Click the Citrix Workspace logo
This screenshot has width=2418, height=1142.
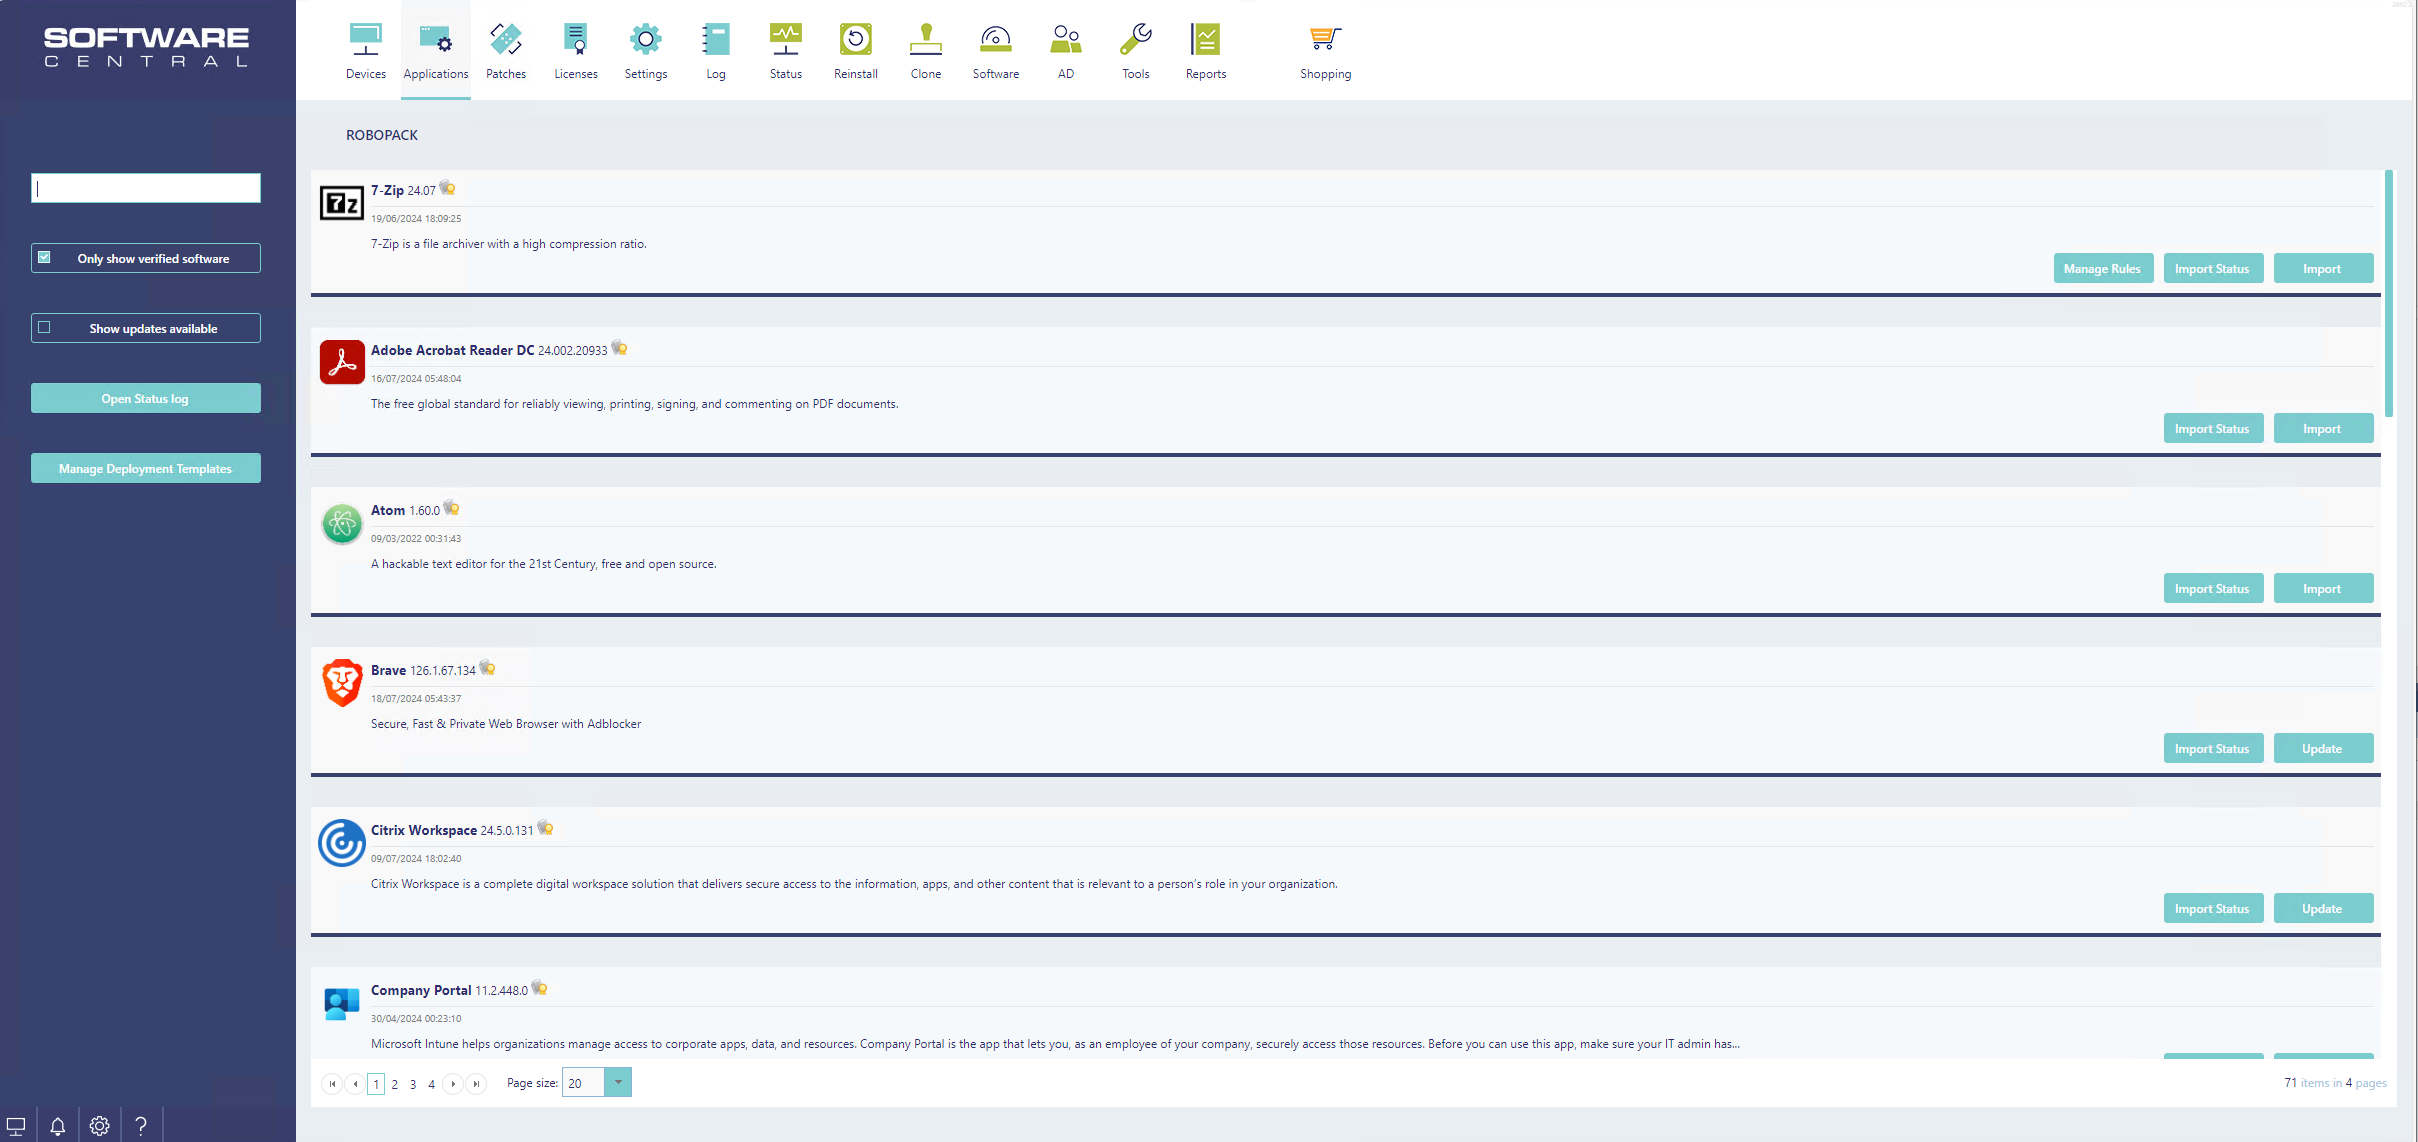coord(342,843)
